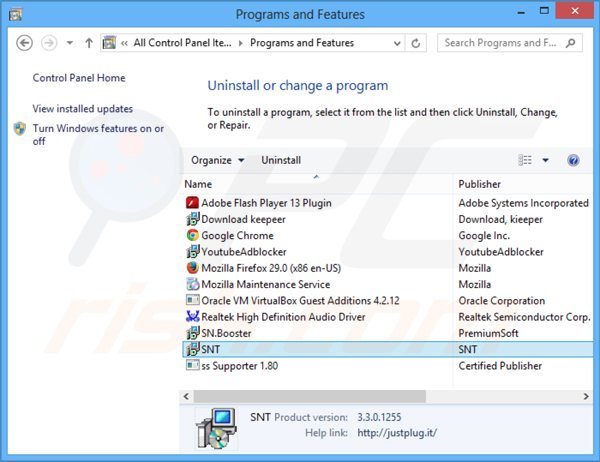The image size is (600, 462).
Task: Expand the address bar history dropdown
Action: (x=397, y=43)
